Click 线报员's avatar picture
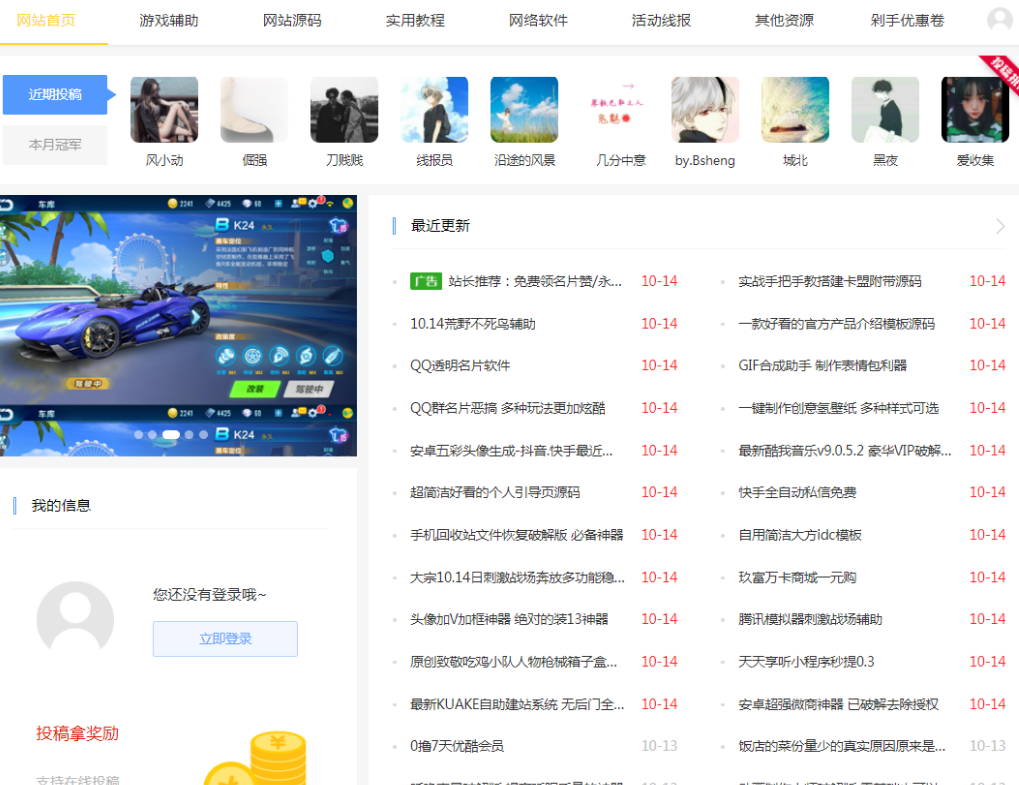 coord(434,108)
